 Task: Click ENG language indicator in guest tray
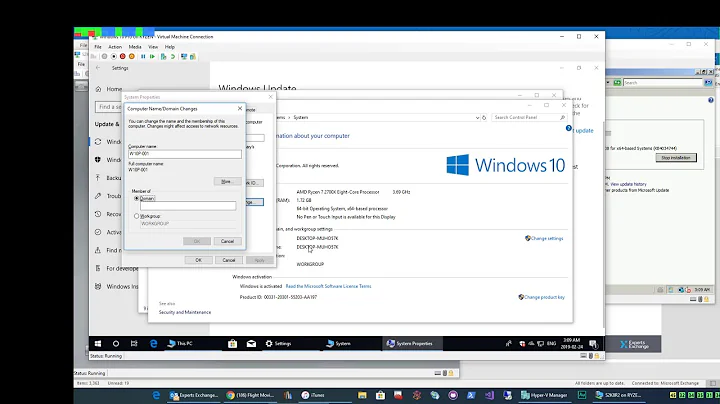click(x=551, y=343)
